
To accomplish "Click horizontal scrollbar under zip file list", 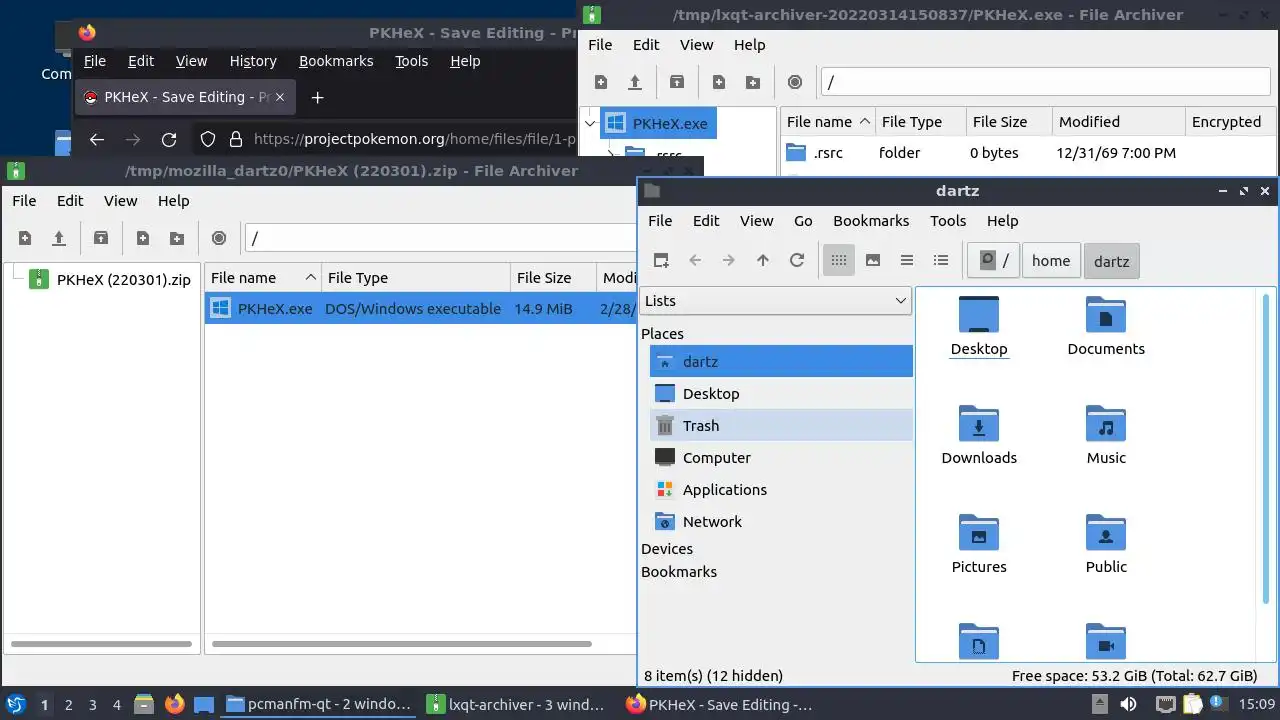I will point(402,644).
